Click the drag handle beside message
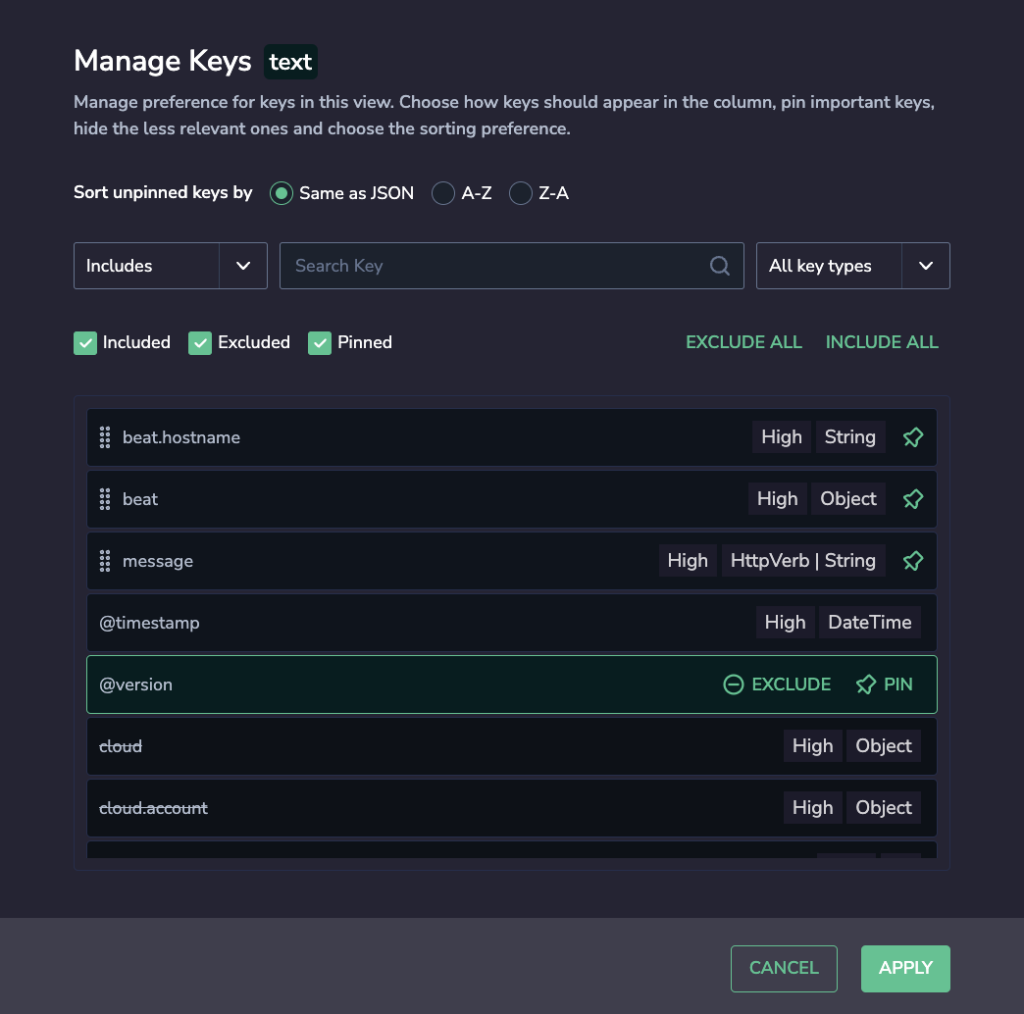Viewport: 1024px width, 1014px height. click(104, 561)
